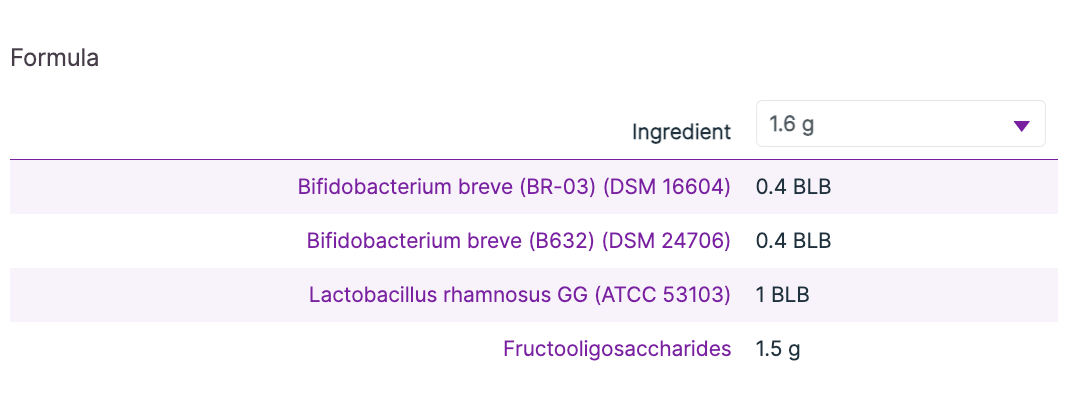Screen dimensions: 1070x408
Task: Select the 0.4 BLB amount for B632
Action: [794, 241]
